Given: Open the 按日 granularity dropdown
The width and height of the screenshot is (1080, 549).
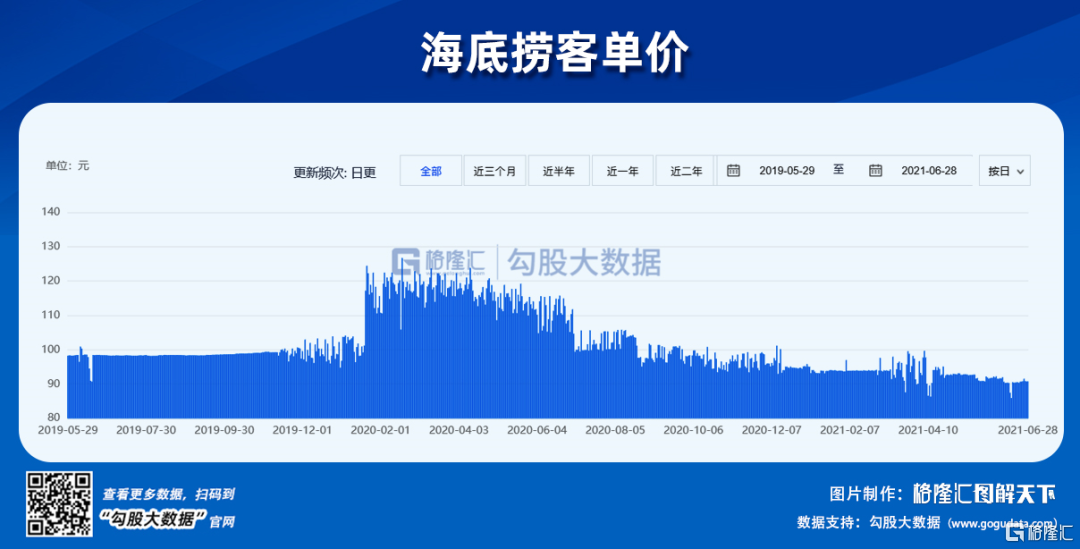Looking at the screenshot, I should pos(1005,171).
